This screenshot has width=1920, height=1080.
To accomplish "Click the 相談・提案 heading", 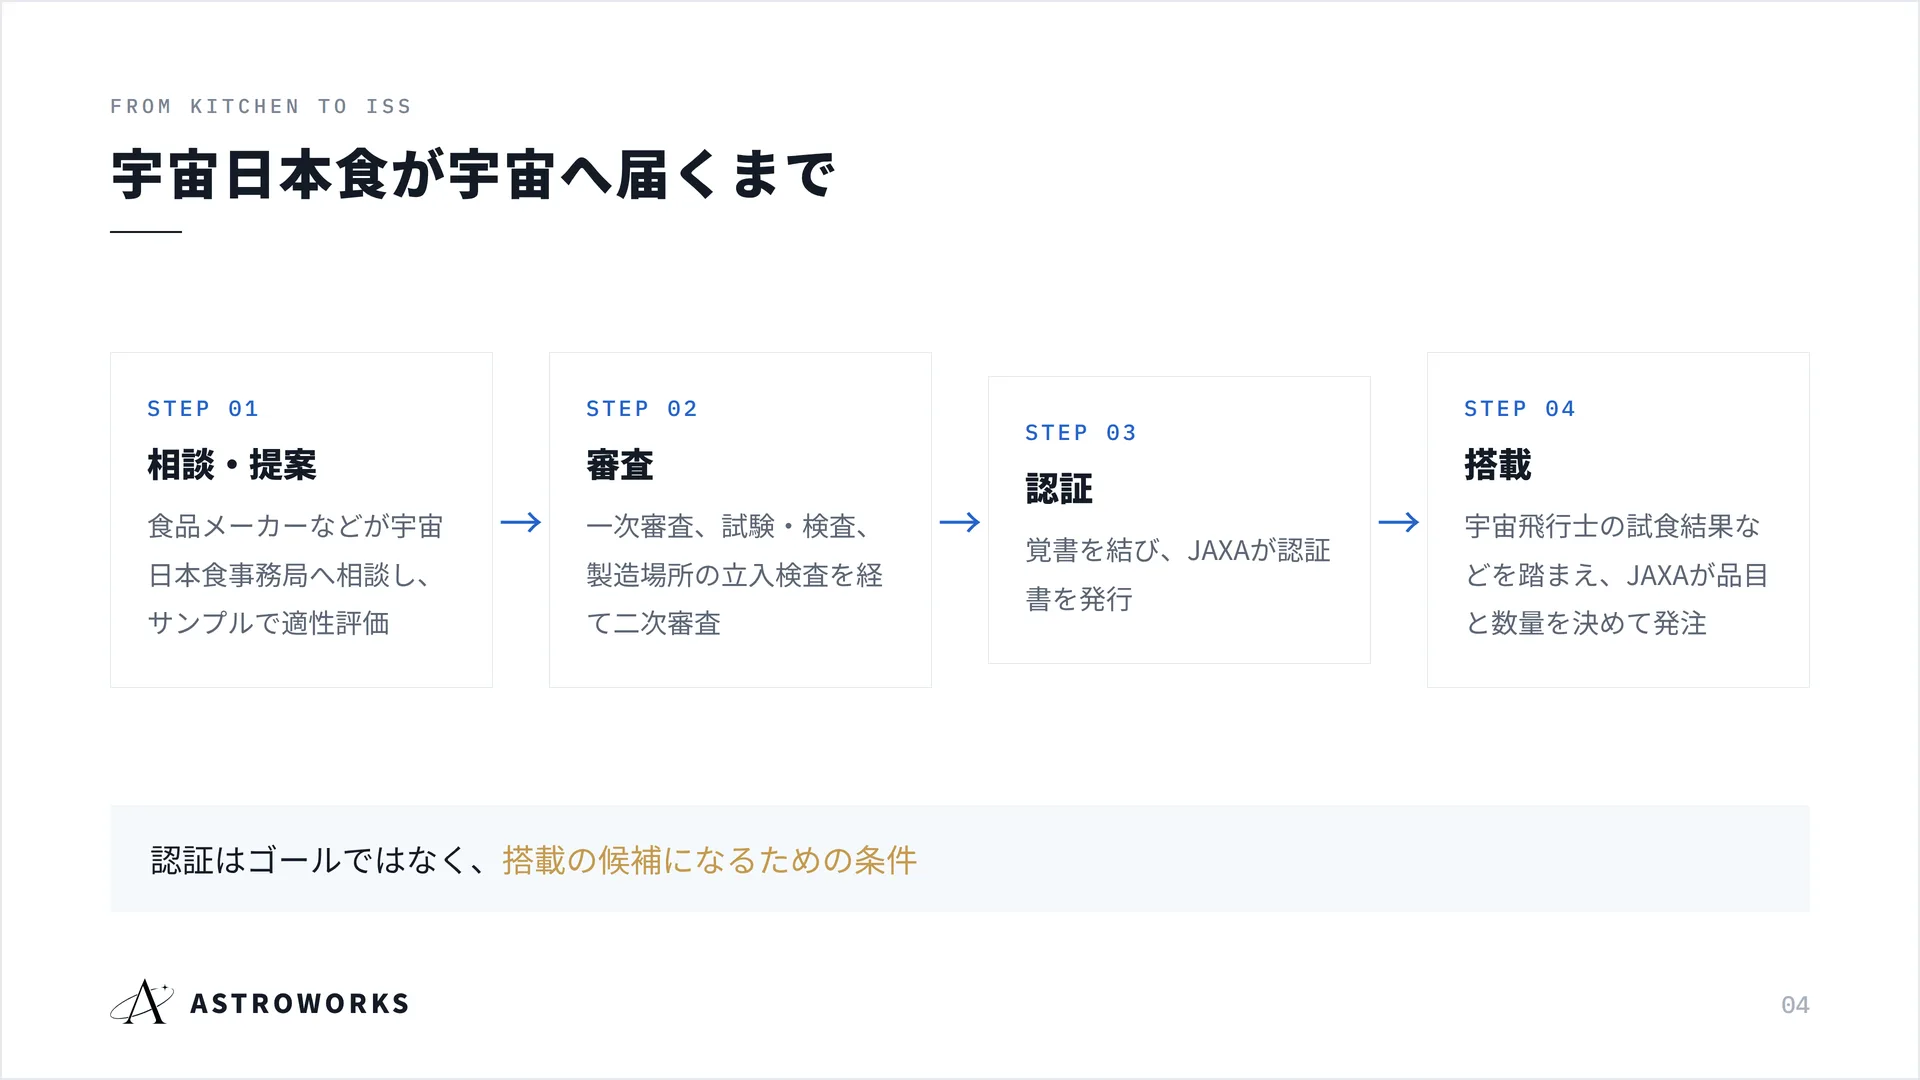I will pyautogui.click(x=232, y=465).
